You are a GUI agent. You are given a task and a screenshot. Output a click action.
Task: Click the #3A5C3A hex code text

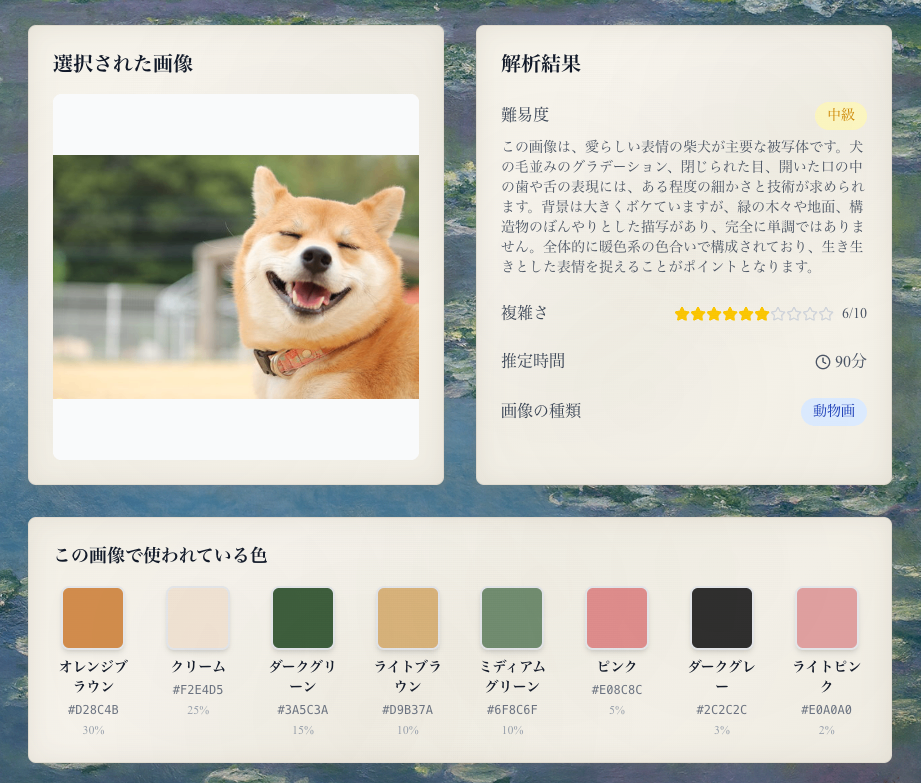(x=303, y=710)
